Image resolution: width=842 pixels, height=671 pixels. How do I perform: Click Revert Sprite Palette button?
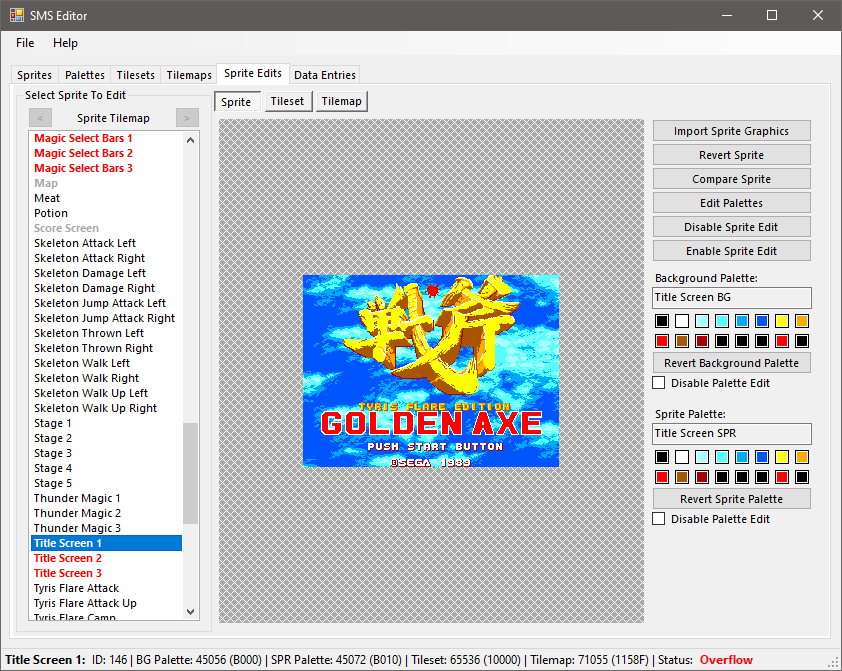pos(731,499)
